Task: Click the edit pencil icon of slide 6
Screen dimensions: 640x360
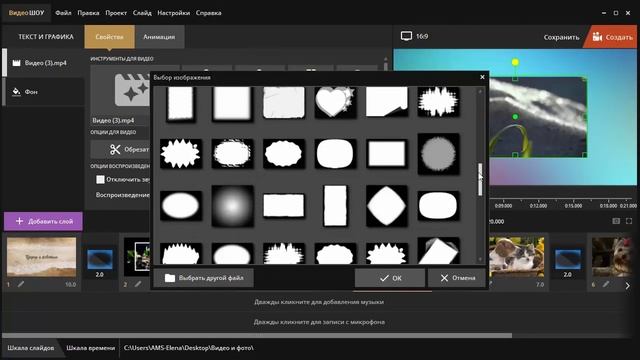Action: coord(606,284)
